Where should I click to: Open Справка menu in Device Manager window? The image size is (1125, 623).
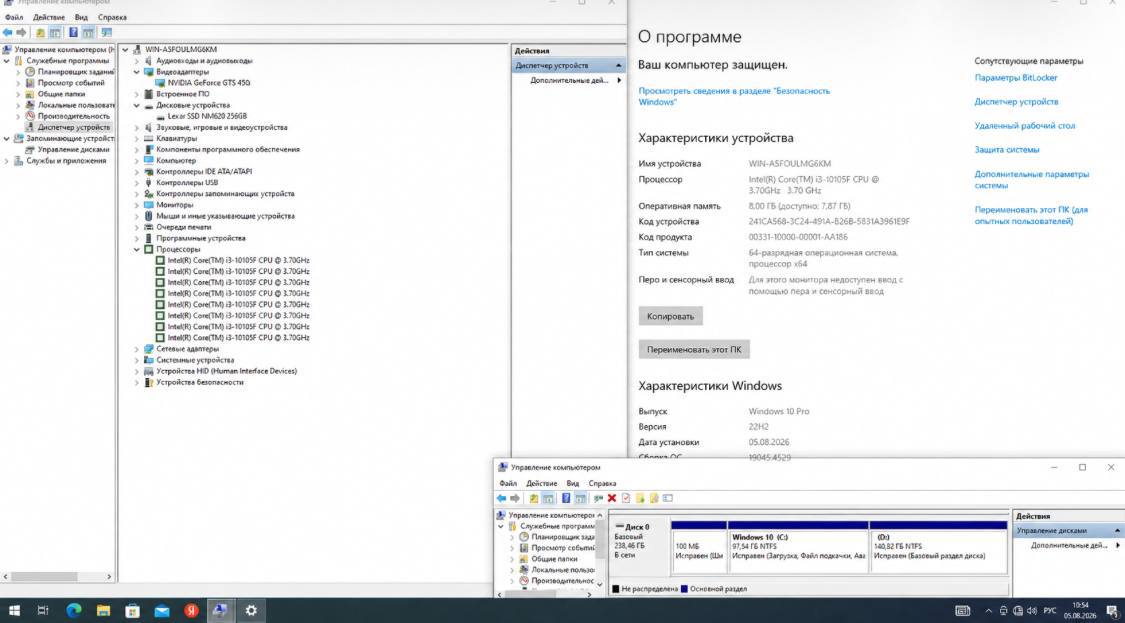112,17
